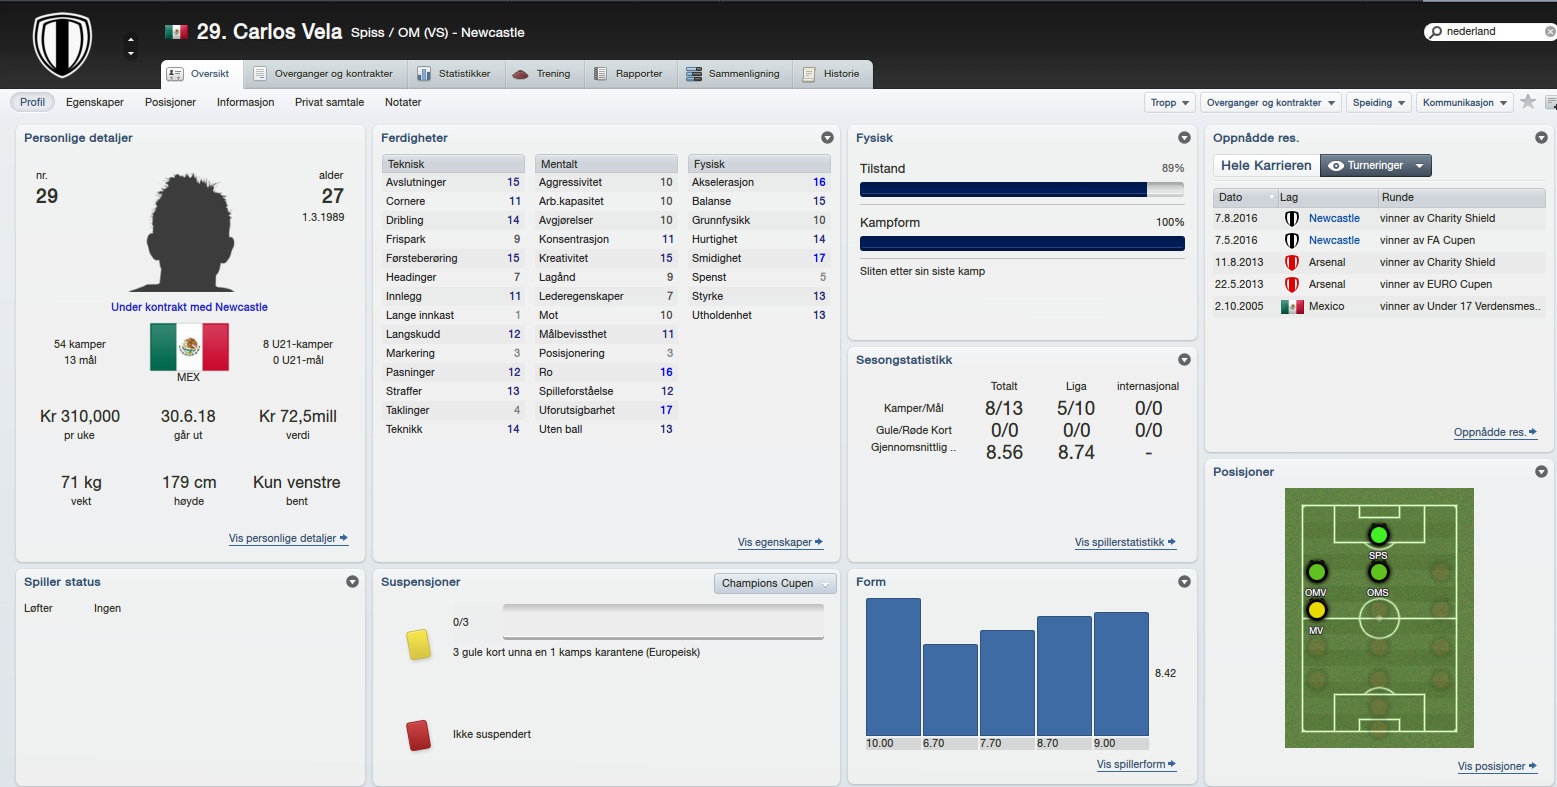Follow the Vis personlige detaljer link
The height and width of the screenshot is (787, 1557).
[x=288, y=538]
